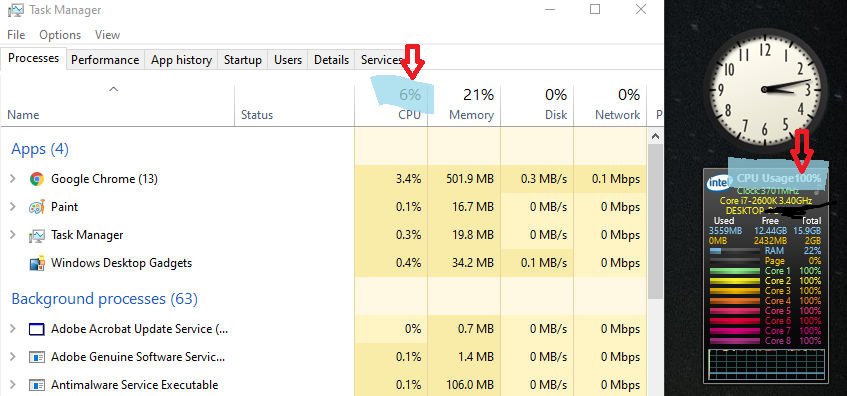847x396 pixels.
Task: Switch to the Performance tab
Action: pos(105,59)
